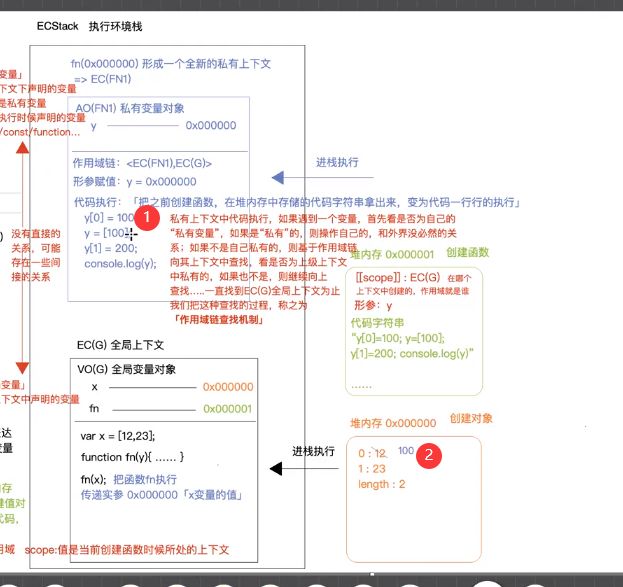Click the 'fn(x);' call text
Screen dimensions: 623x587
(x=93, y=479)
